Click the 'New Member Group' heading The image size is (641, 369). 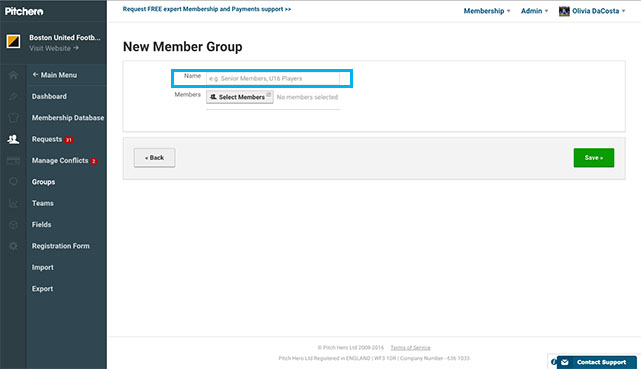point(182,47)
